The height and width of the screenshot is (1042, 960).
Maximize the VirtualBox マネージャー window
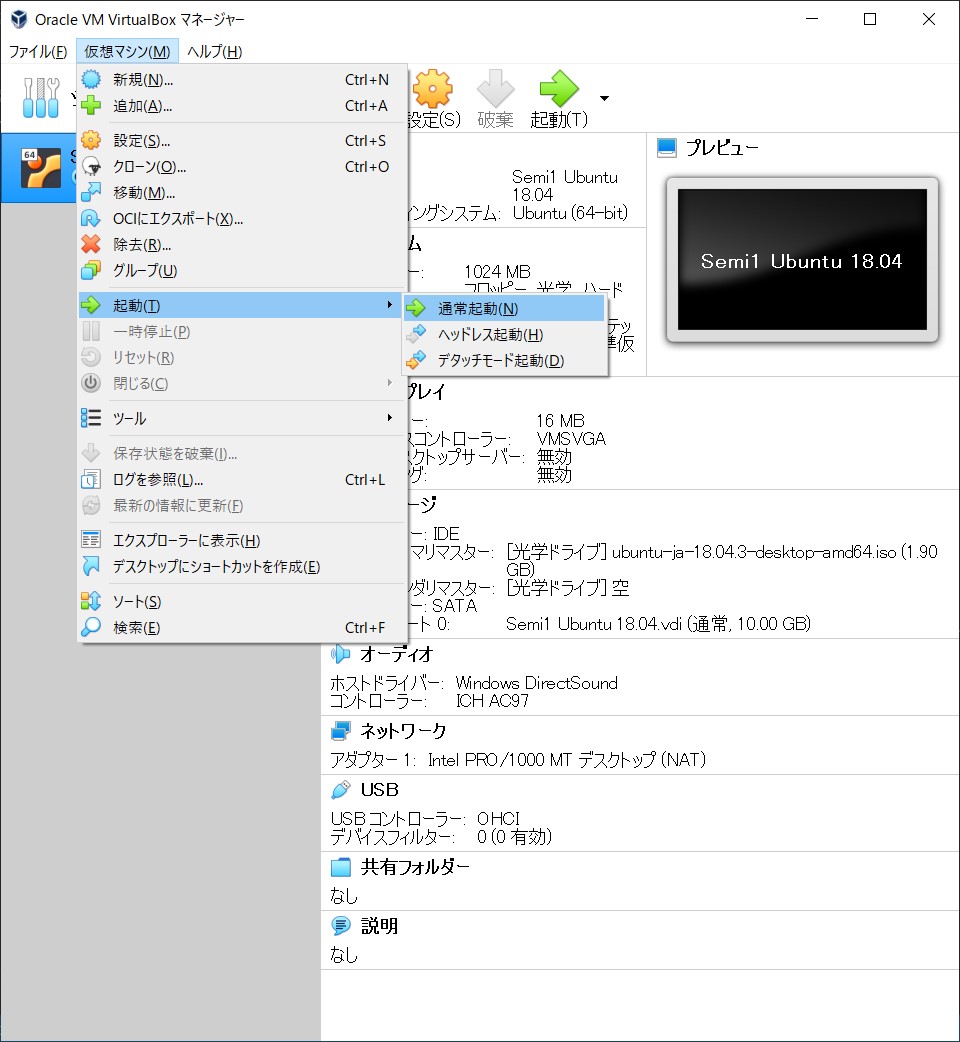(x=870, y=19)
